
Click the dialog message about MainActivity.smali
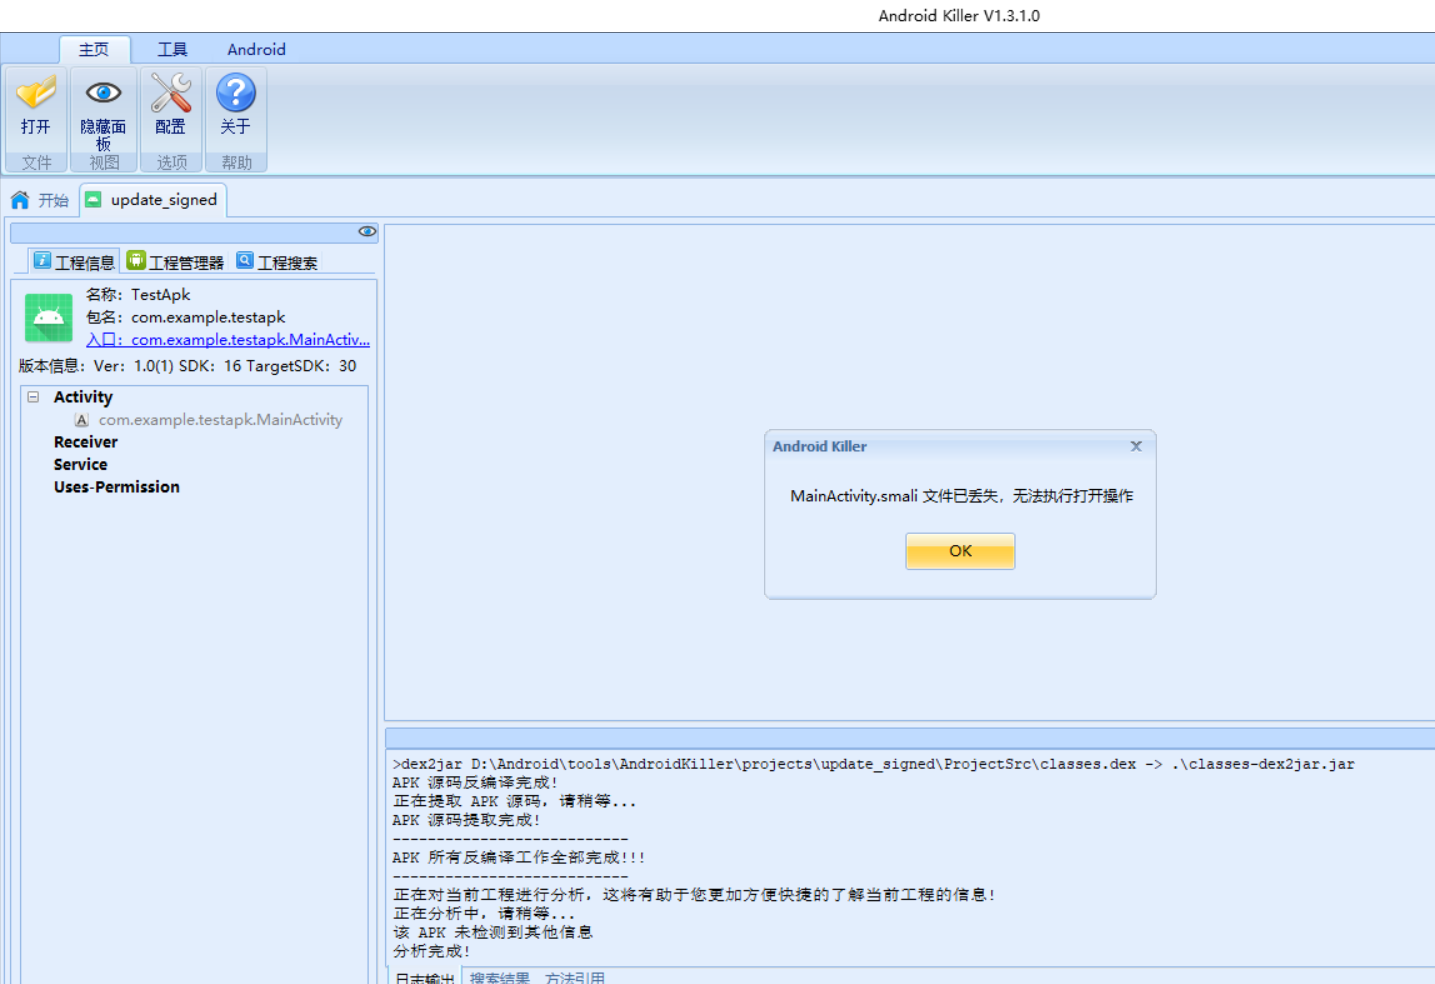pos(962,496)
